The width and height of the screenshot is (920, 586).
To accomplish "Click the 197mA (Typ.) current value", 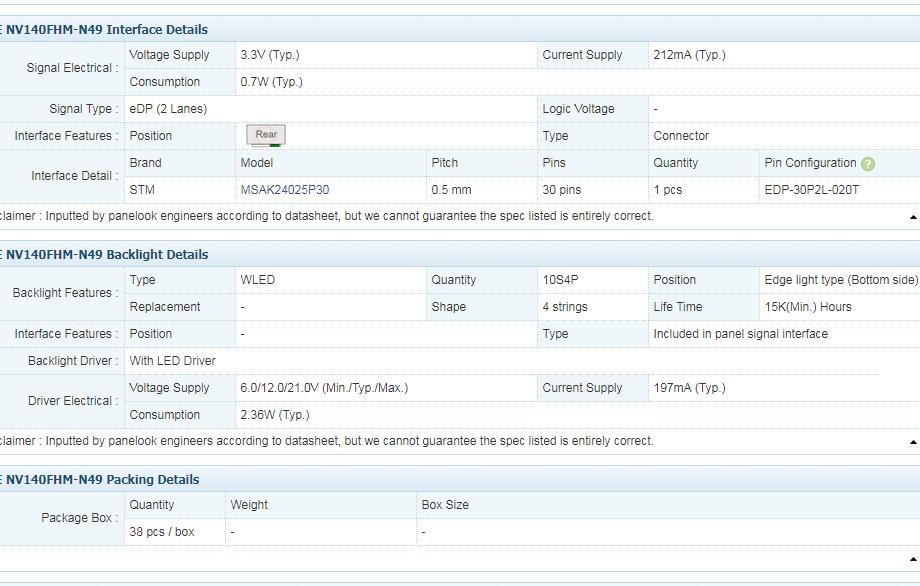I will (x=689, y=388).
